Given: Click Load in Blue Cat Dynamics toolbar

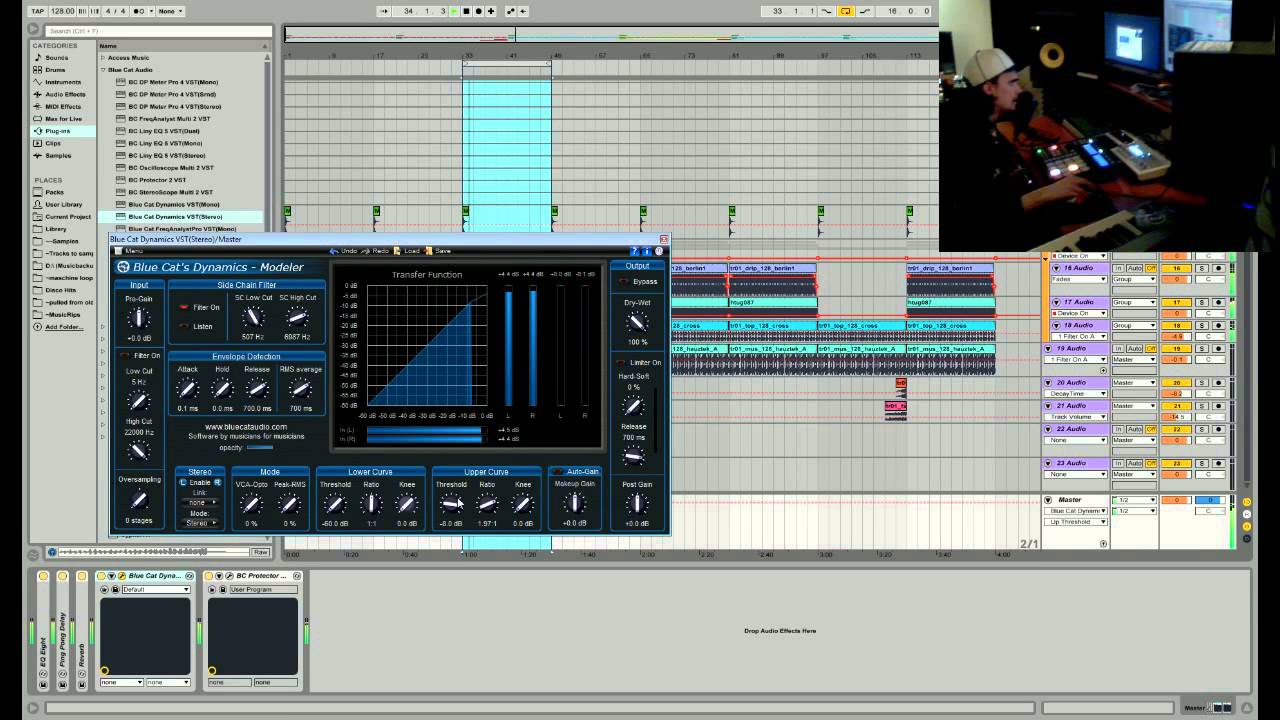Looking at the screenshot, I should click(x=407, y=251).
